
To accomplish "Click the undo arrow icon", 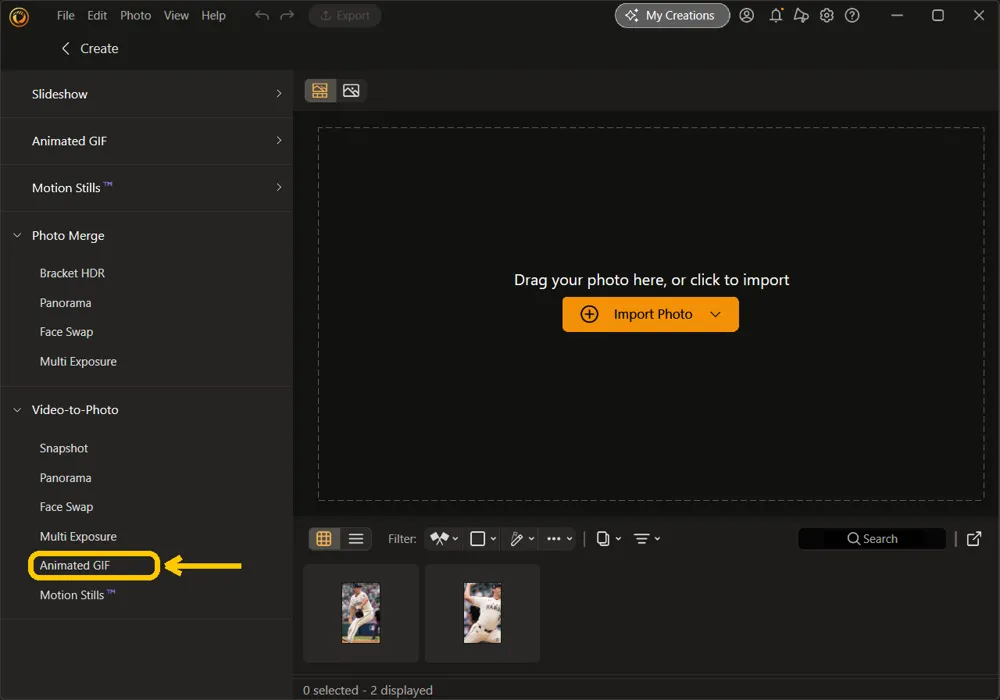I will point(261,15).
